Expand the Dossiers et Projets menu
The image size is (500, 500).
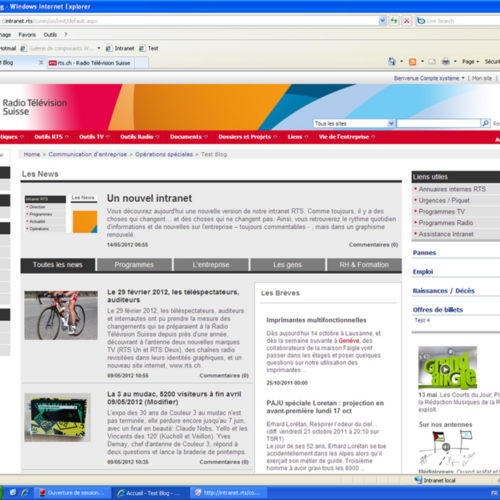(248, 137)
